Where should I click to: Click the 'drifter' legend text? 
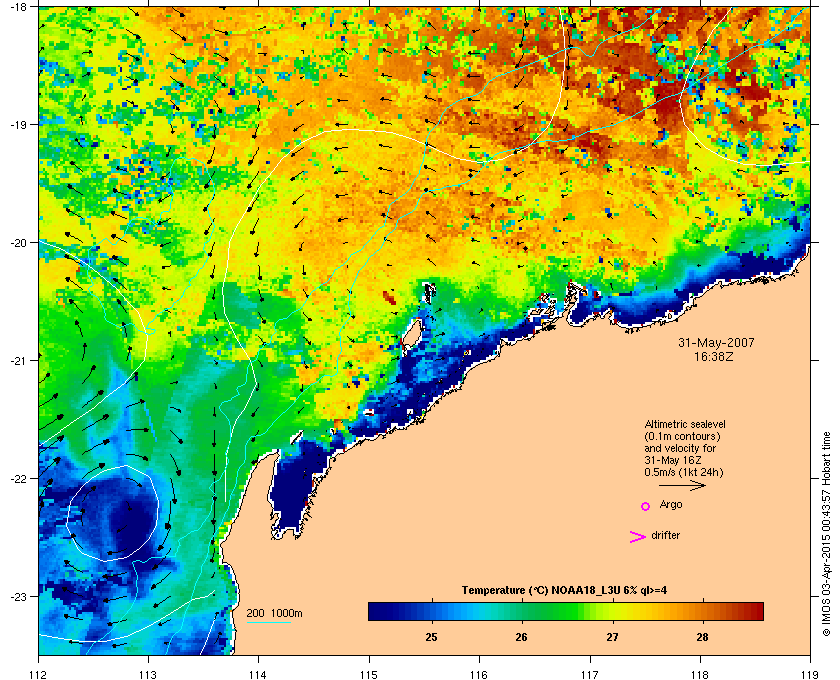[665, 535]
